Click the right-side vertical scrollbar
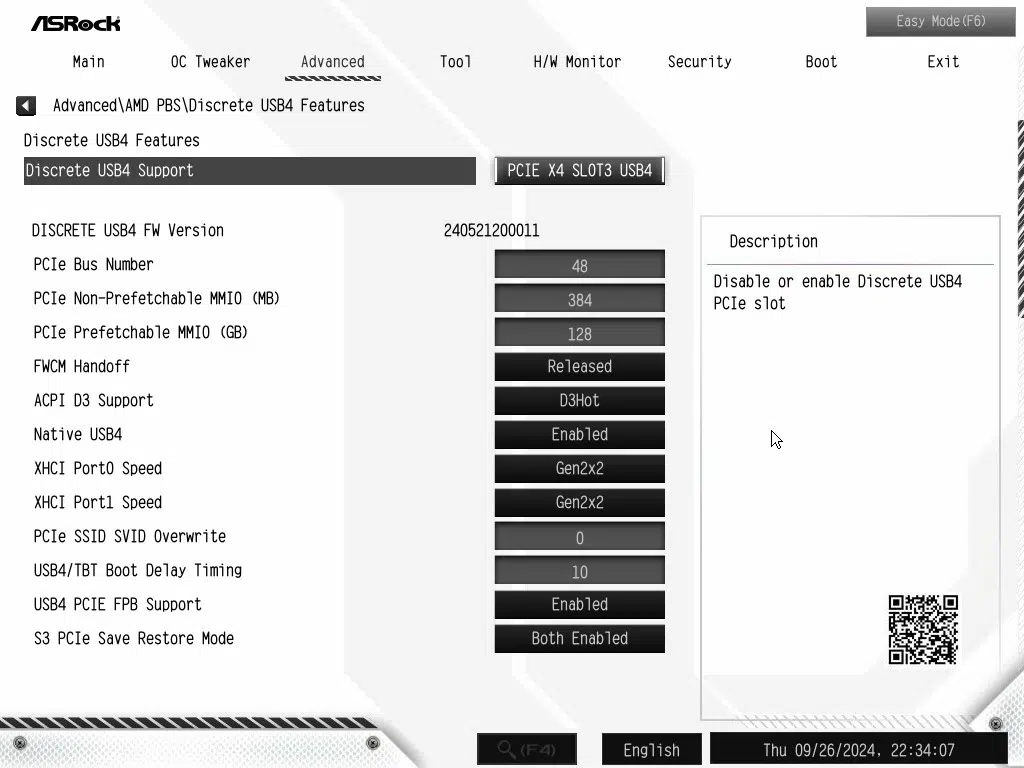 pyautogui.click(x=1019, y=220)
